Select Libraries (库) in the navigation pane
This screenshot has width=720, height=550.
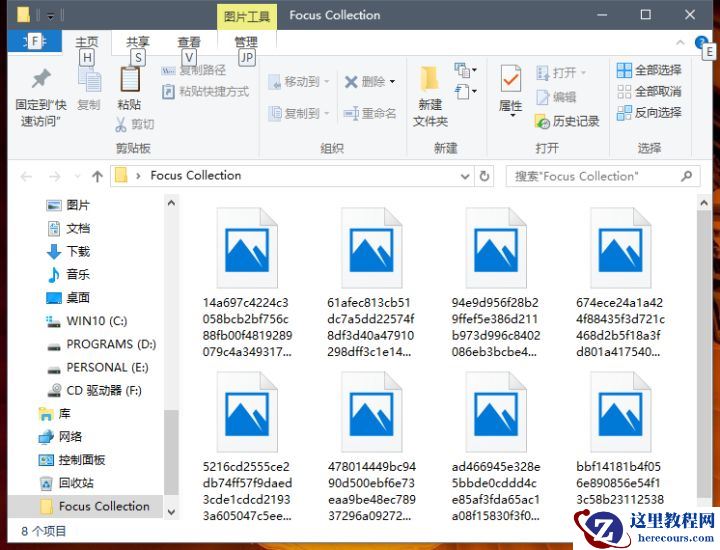54,414
